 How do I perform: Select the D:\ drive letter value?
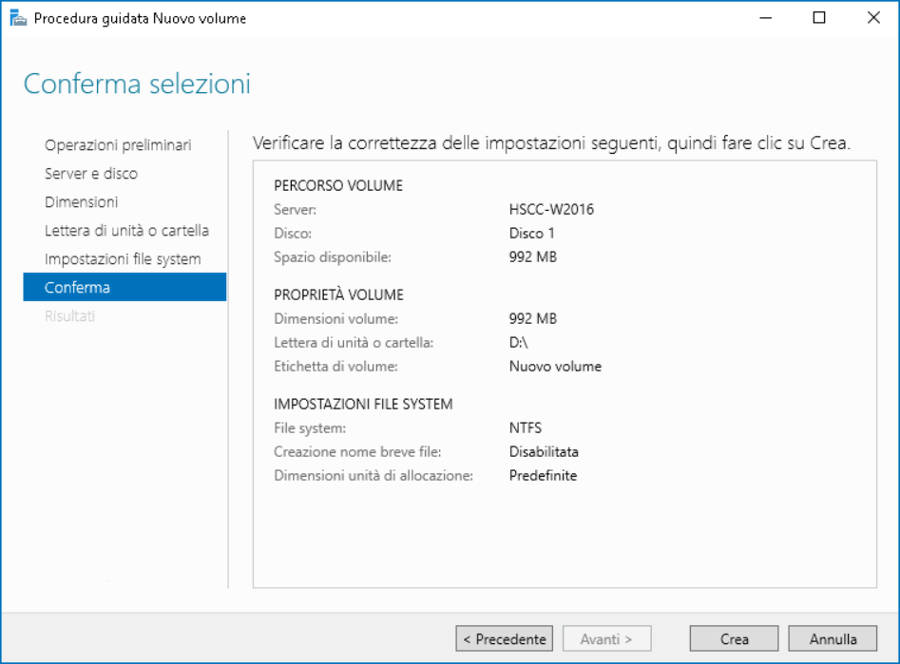(x=518, y=343)
